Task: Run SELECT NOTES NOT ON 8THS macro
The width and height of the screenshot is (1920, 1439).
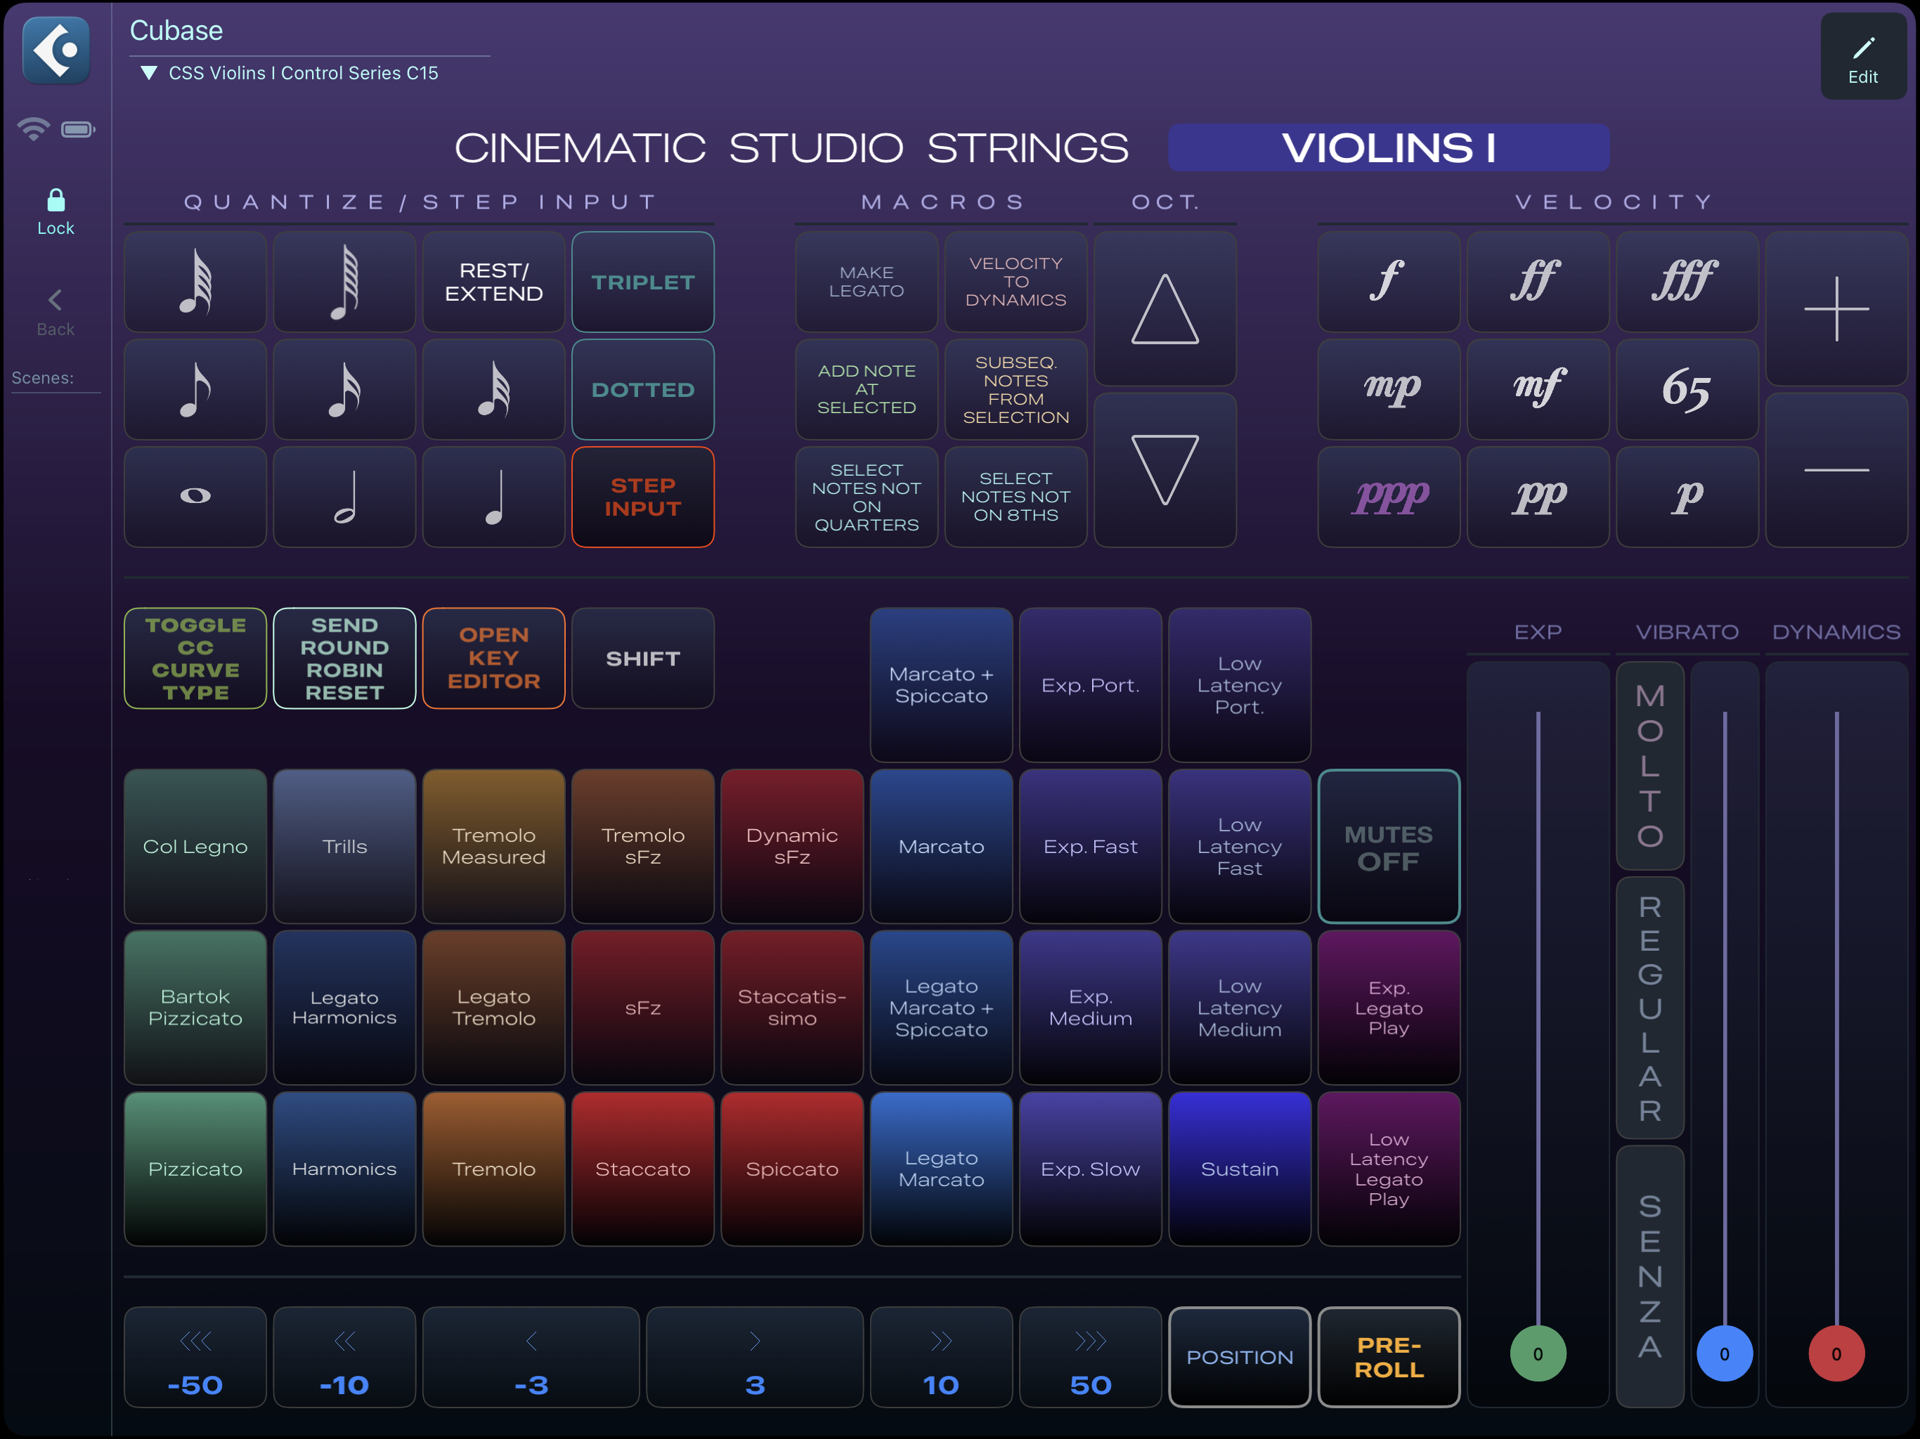Action: [1015, 496]
